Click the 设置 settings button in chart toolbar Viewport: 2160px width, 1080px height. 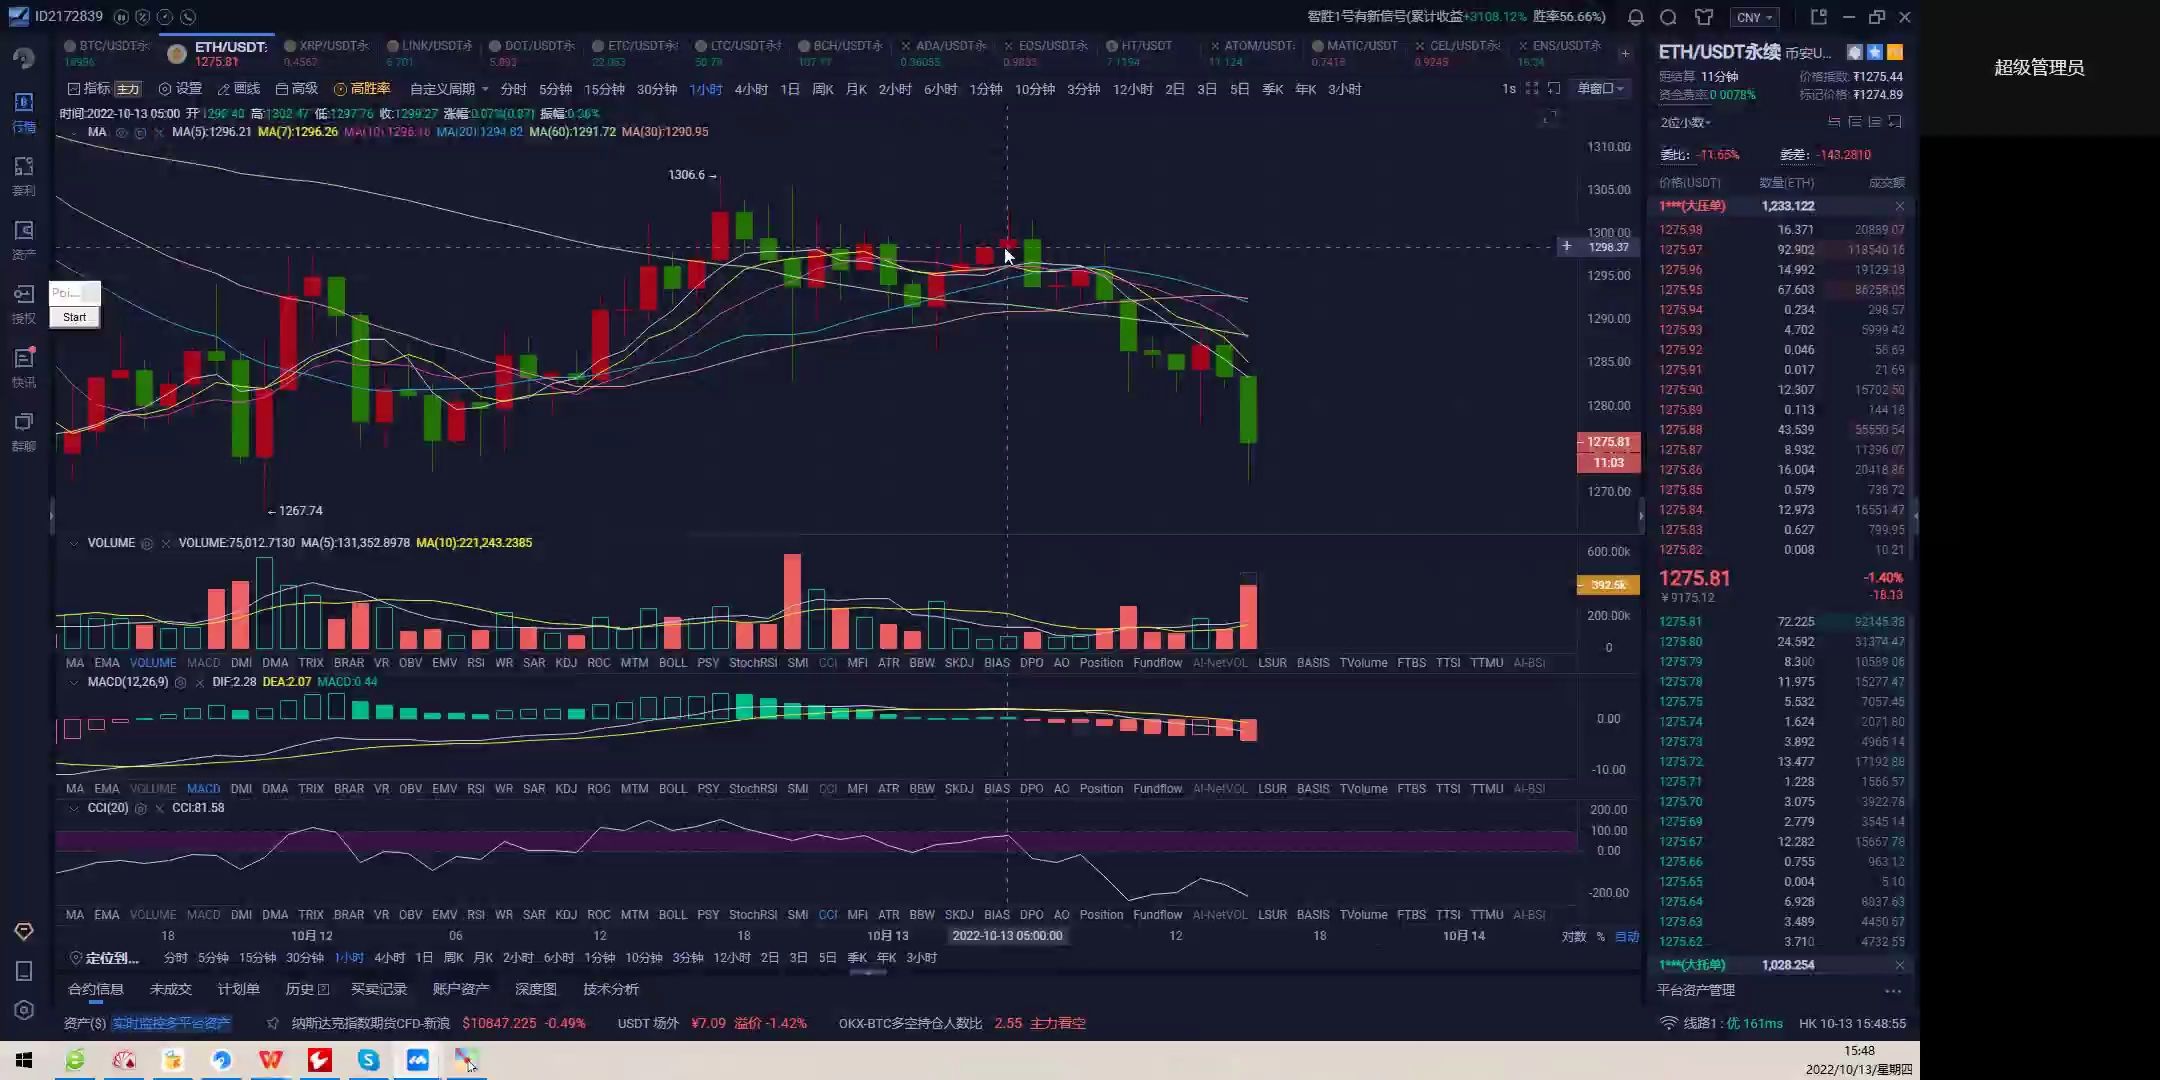click(x=180, y=89)
